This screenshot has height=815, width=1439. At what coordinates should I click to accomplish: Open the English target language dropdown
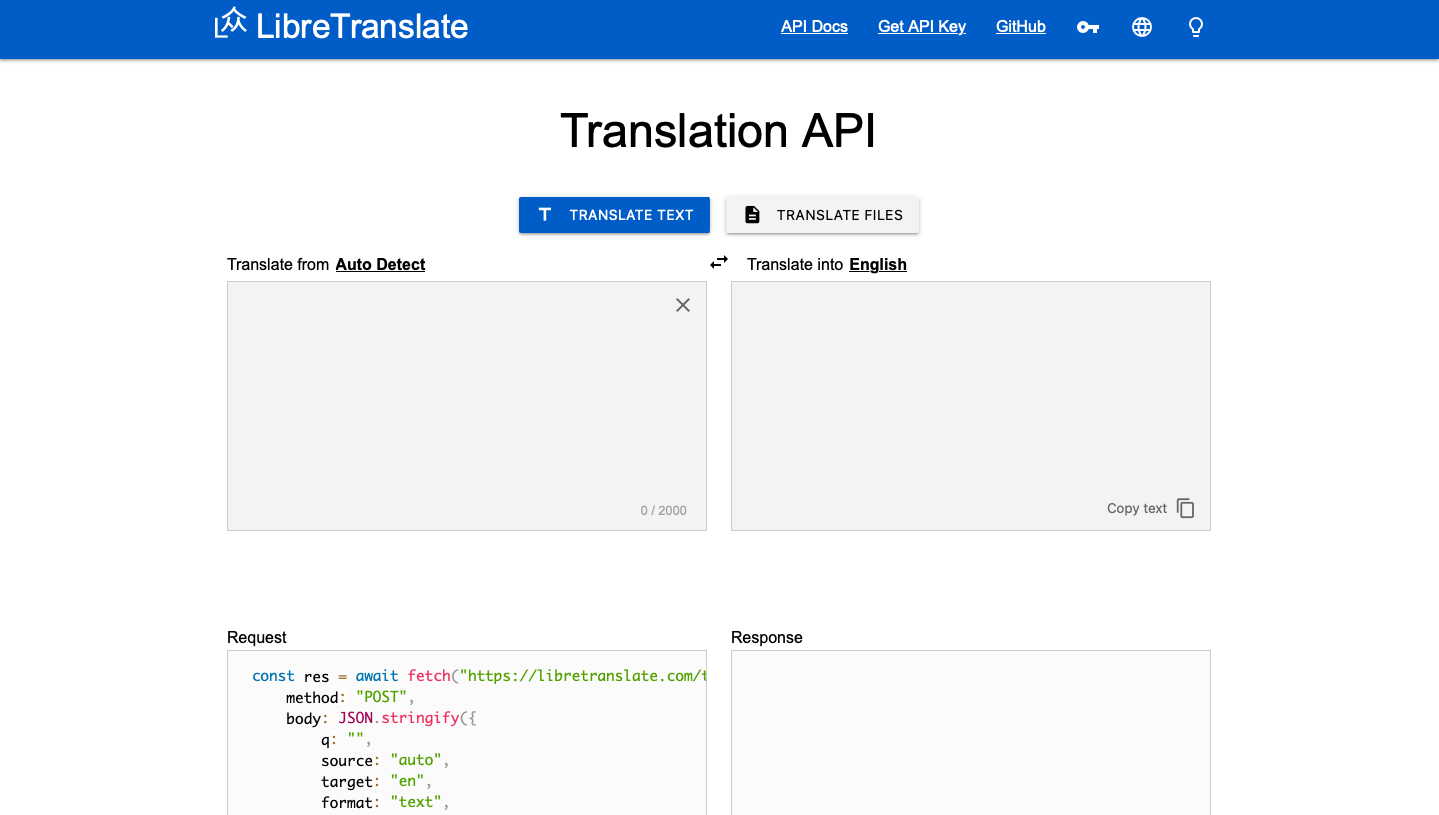click(878, 264)
